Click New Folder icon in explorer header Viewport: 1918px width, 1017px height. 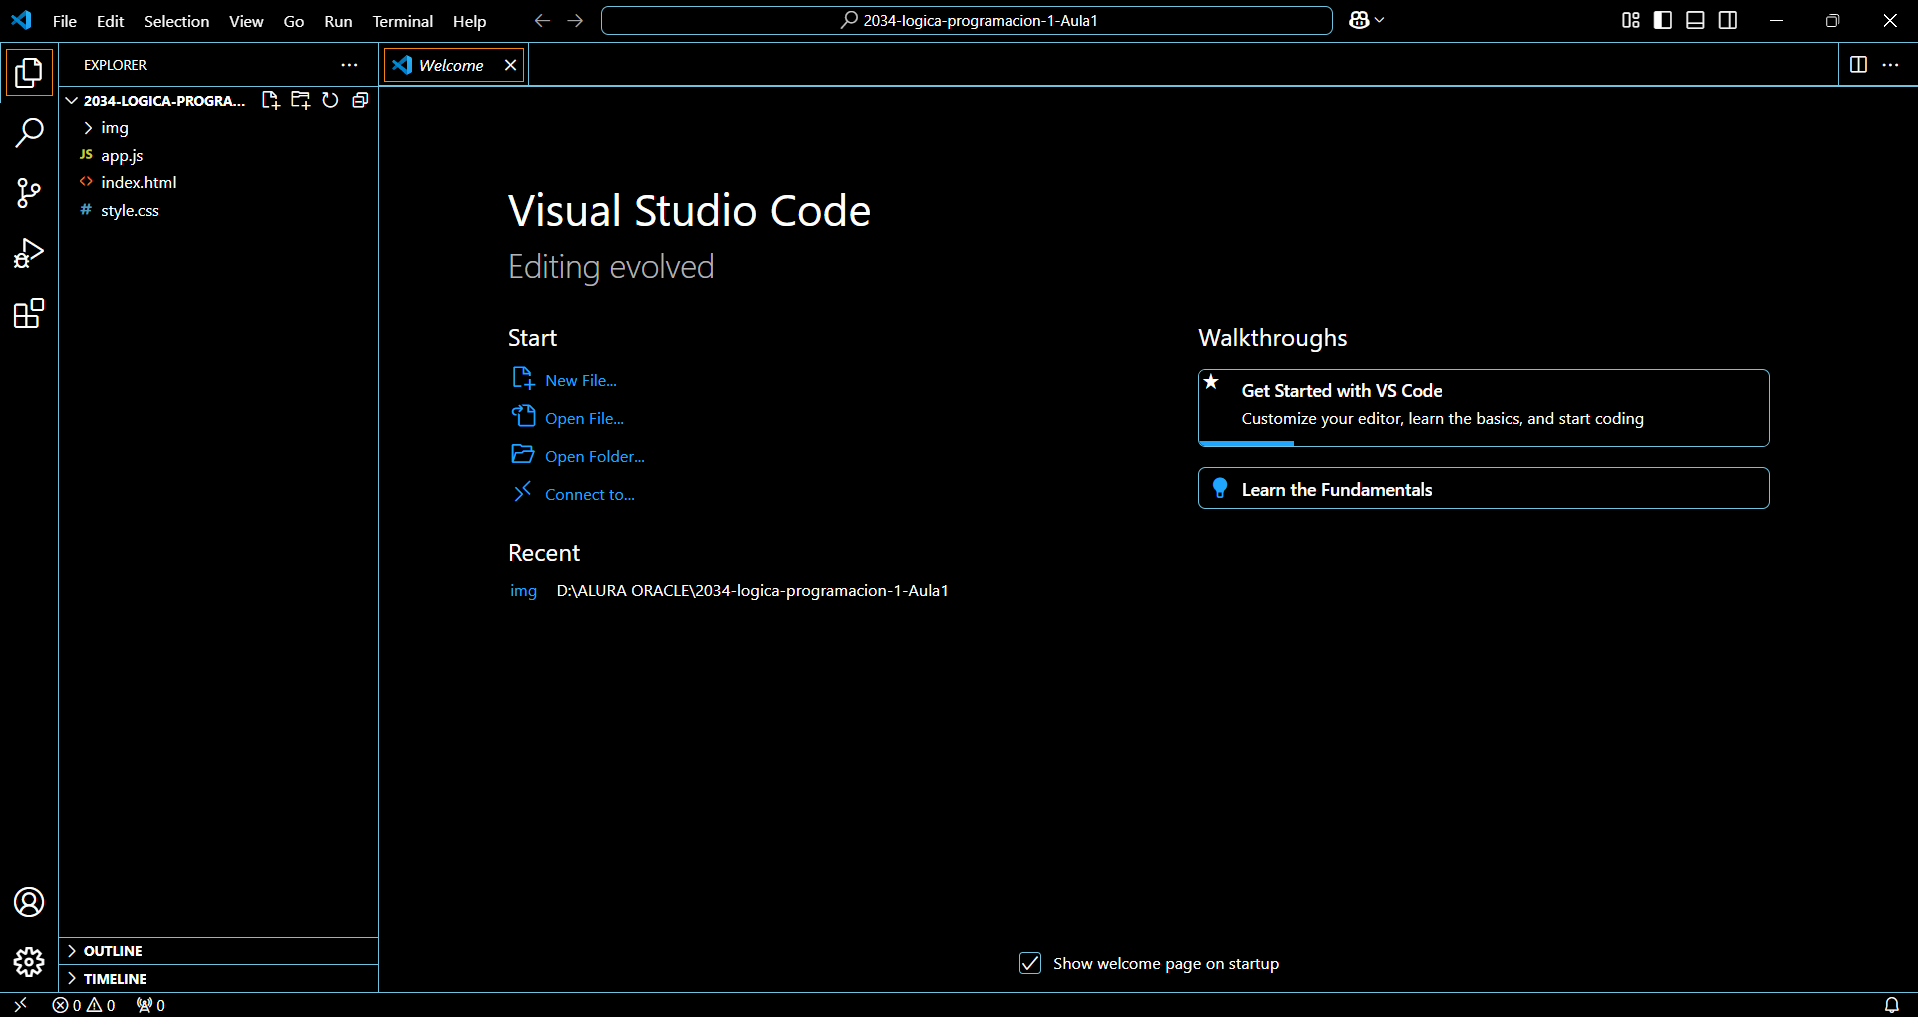300,100
